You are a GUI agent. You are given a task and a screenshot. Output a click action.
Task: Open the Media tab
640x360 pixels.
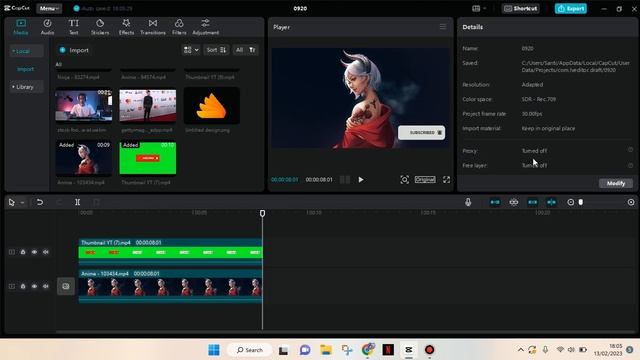point(21,27)
